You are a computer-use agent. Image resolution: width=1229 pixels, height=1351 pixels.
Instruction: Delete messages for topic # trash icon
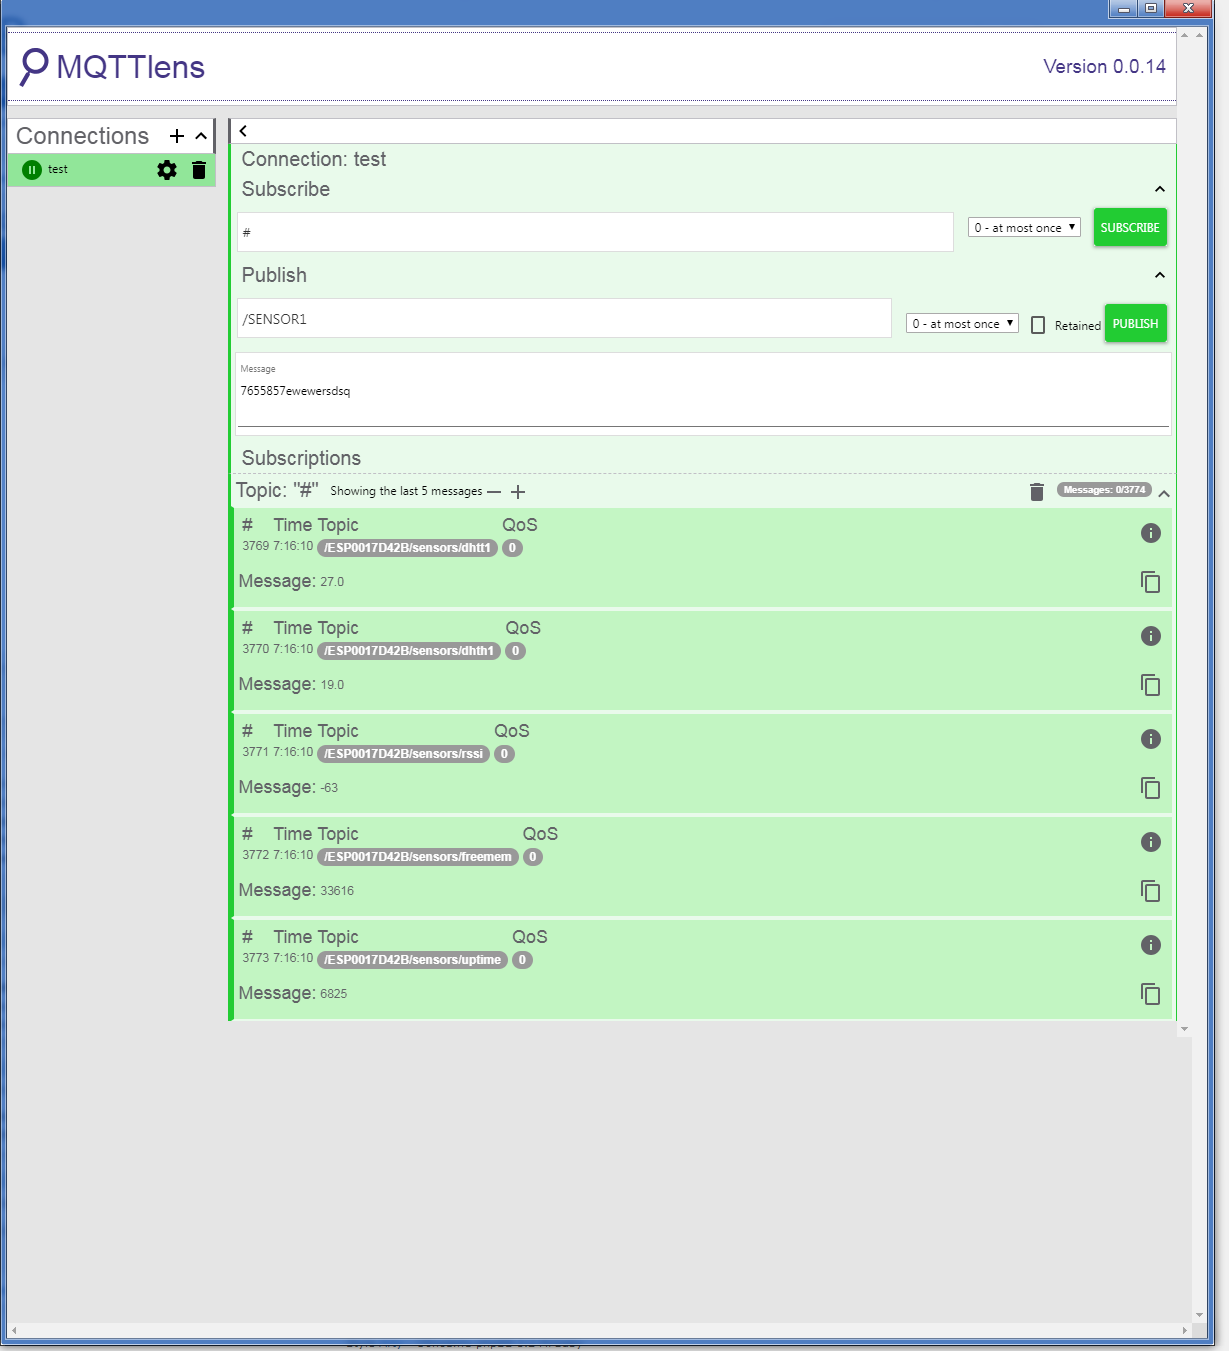[1037, 491]
